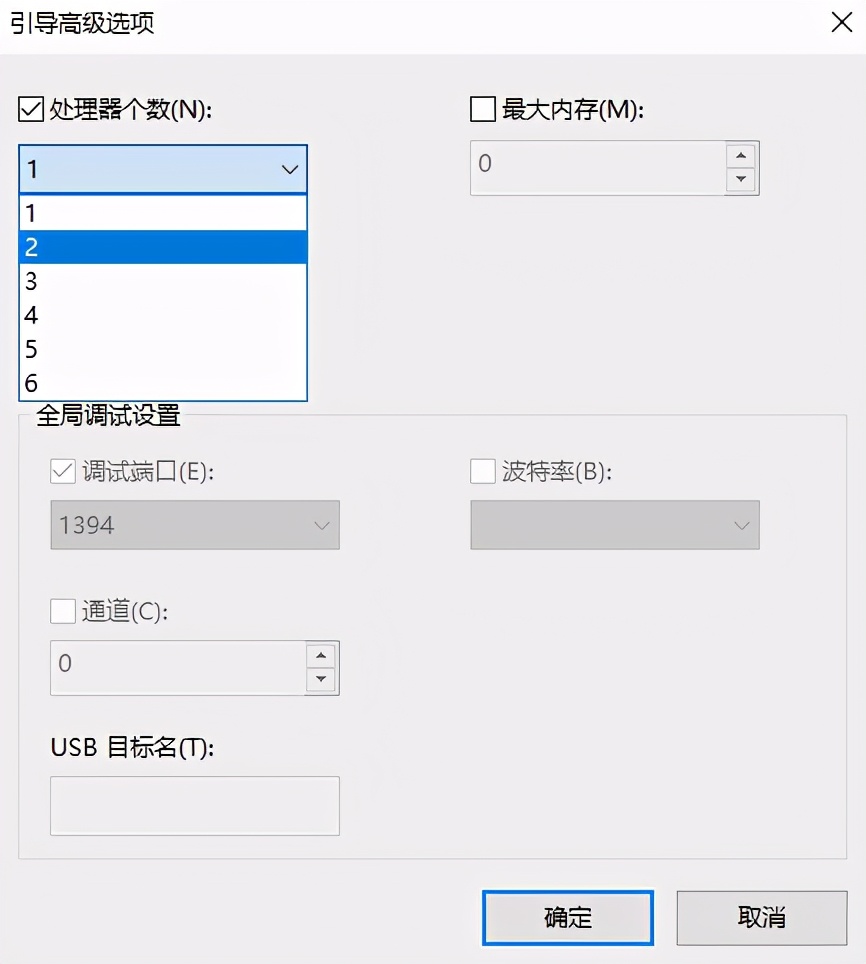Toggle the 调试端口(E) checkbox
The image size is (866, 964).
tap(63, 472)
